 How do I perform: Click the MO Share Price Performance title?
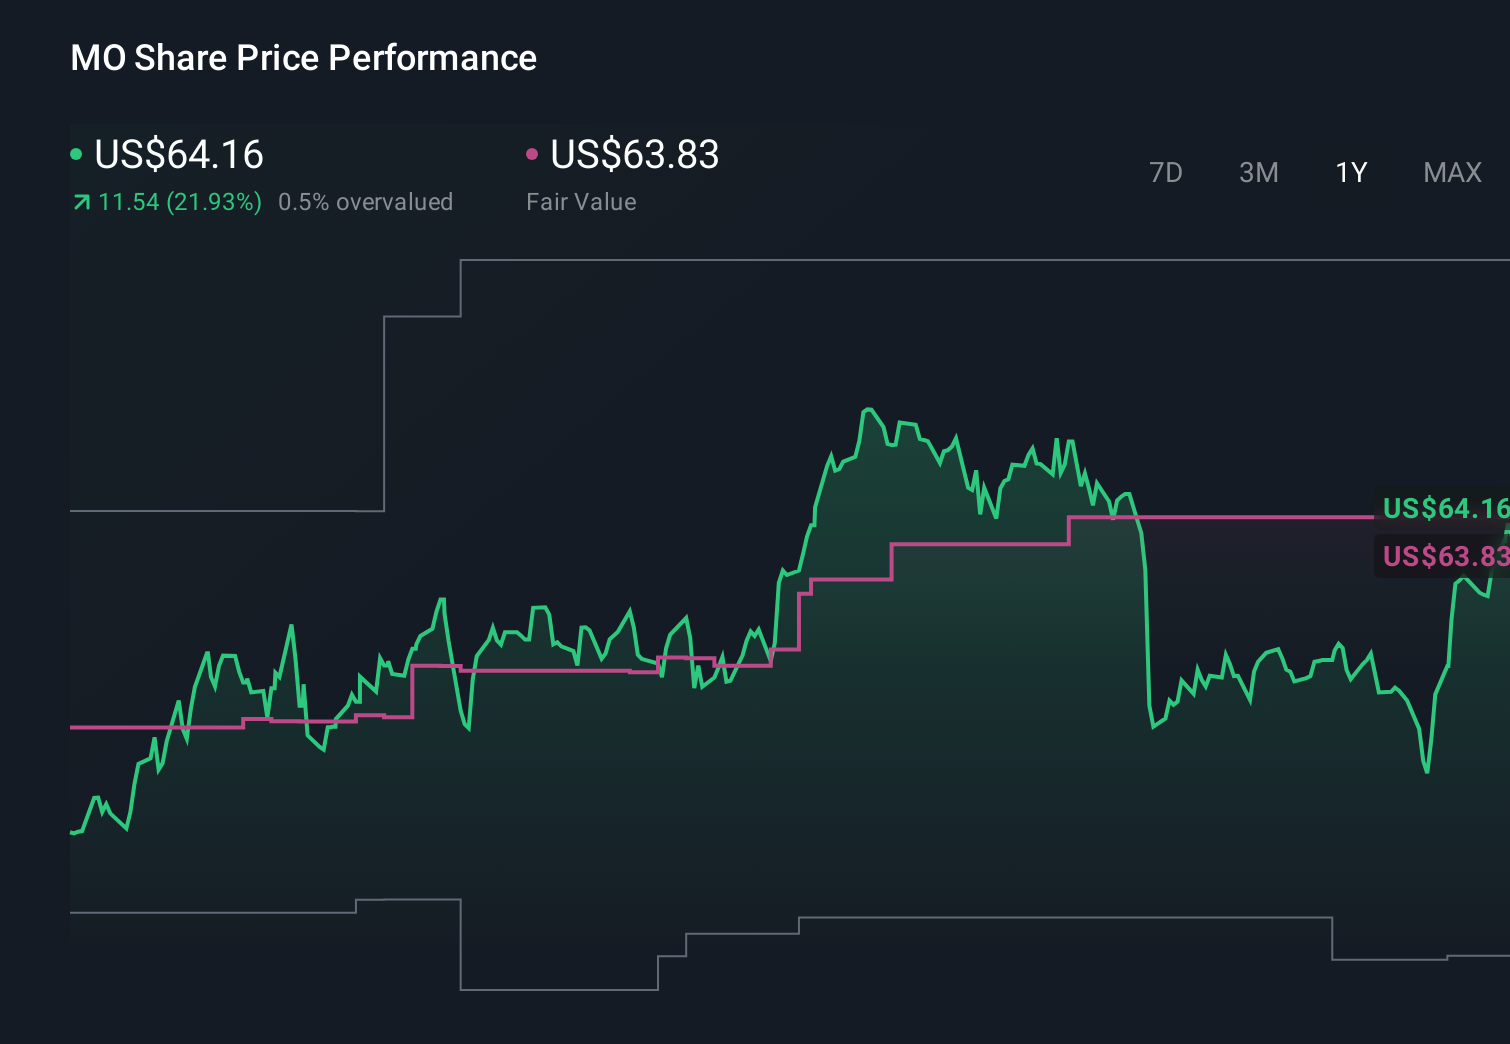click(x=303, y=58)
